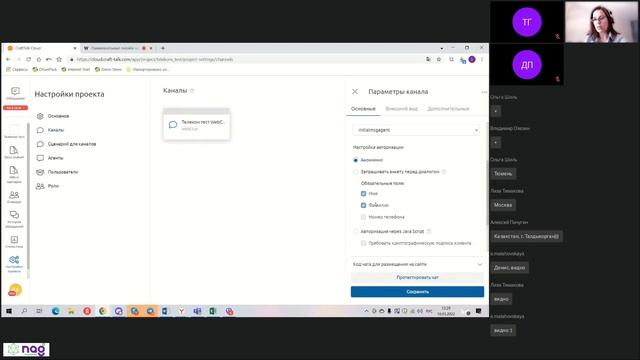640x360 pixels.
Task: Click the yellow user avatar in sidebar
Action: pos(15,290)
